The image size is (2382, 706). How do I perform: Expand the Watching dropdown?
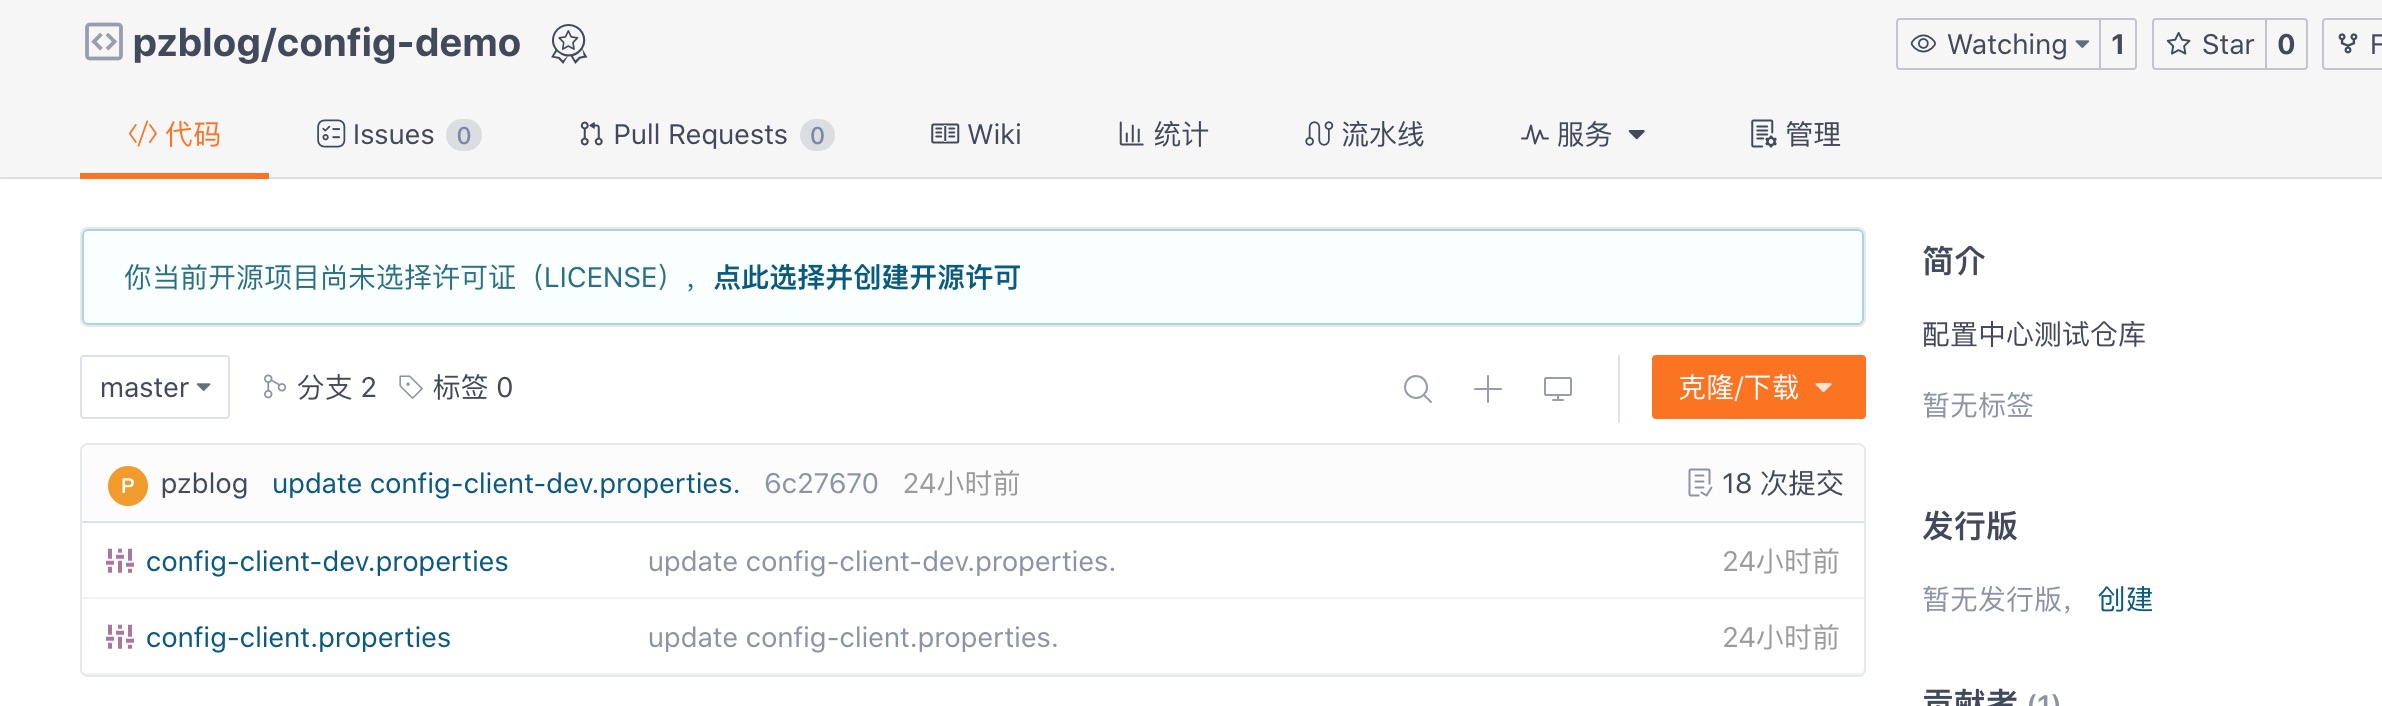coord(1998,44)
